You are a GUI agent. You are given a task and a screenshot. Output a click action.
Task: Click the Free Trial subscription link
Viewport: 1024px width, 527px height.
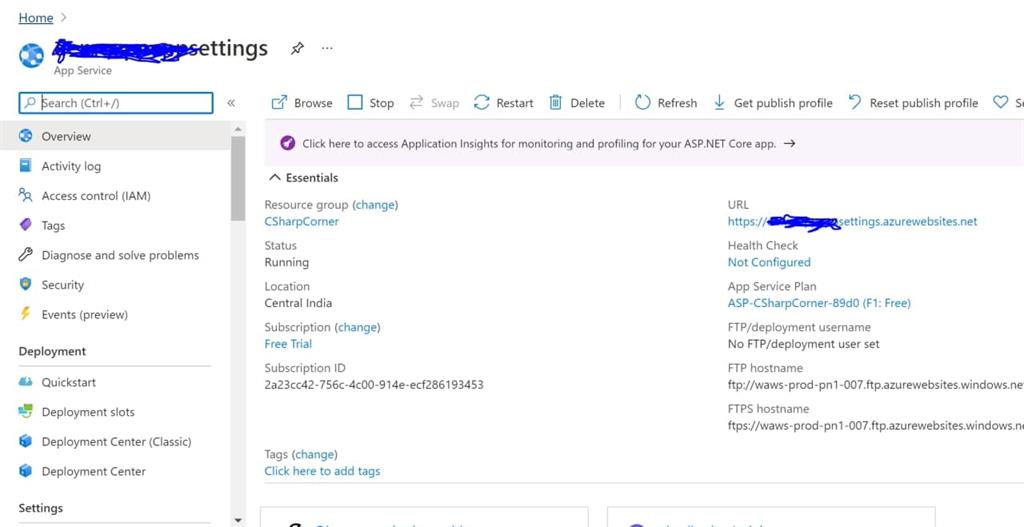[x=288, y=344]
